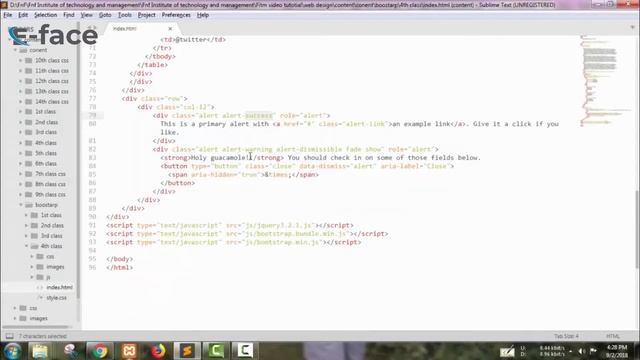This screenshot has height=360, width=640.
Task: Collapse the boostarp folder arrow
Action: [21, 205]
